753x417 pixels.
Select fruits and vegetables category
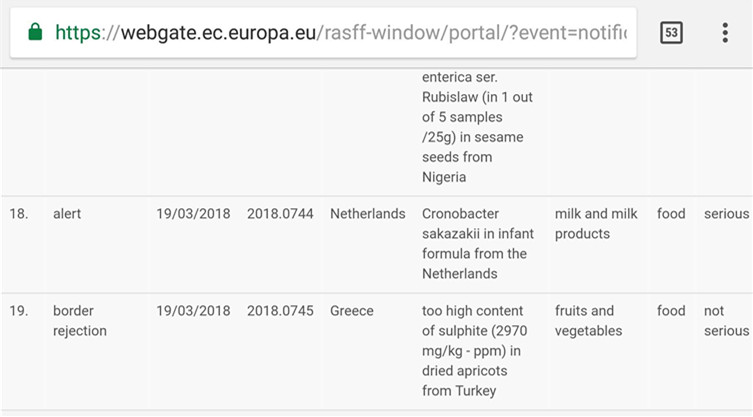[588, 321]
